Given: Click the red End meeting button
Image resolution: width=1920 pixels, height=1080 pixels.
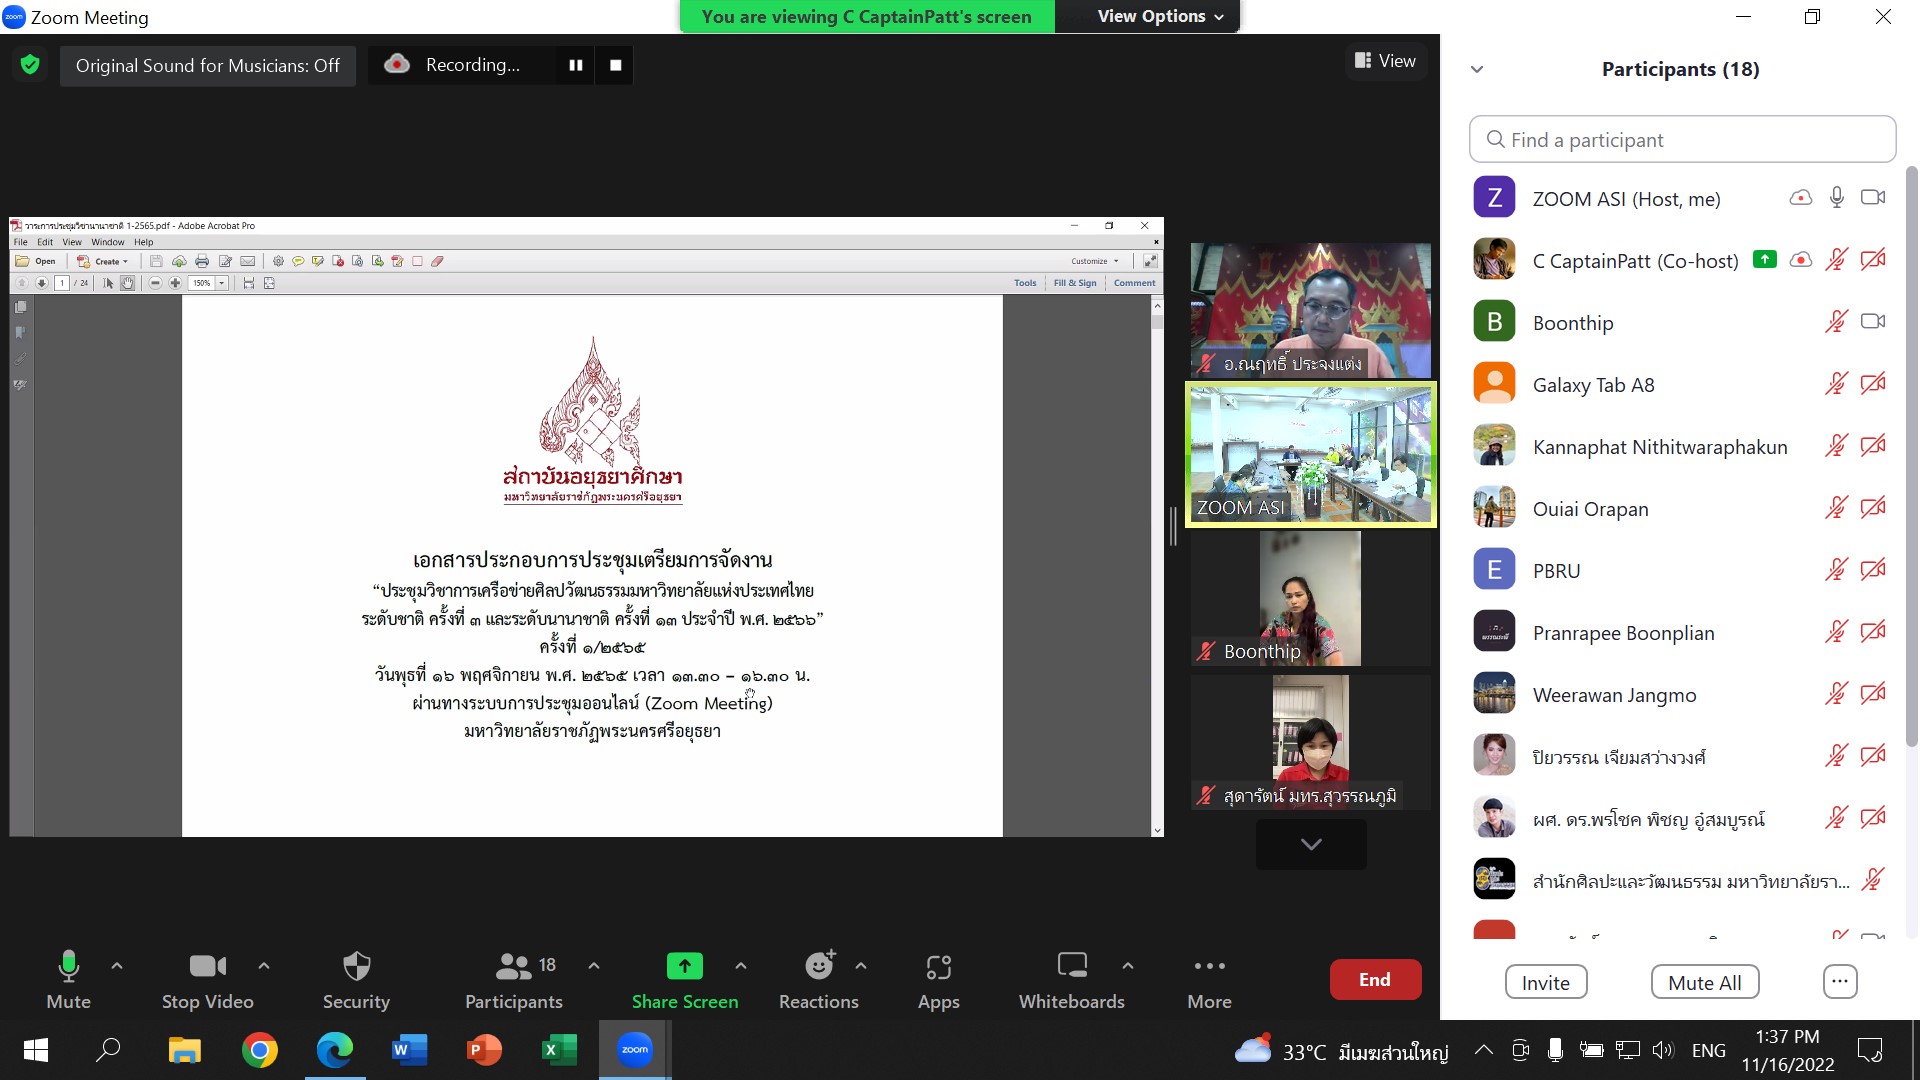Looking at the screenshot, I should pos(1375,980).
